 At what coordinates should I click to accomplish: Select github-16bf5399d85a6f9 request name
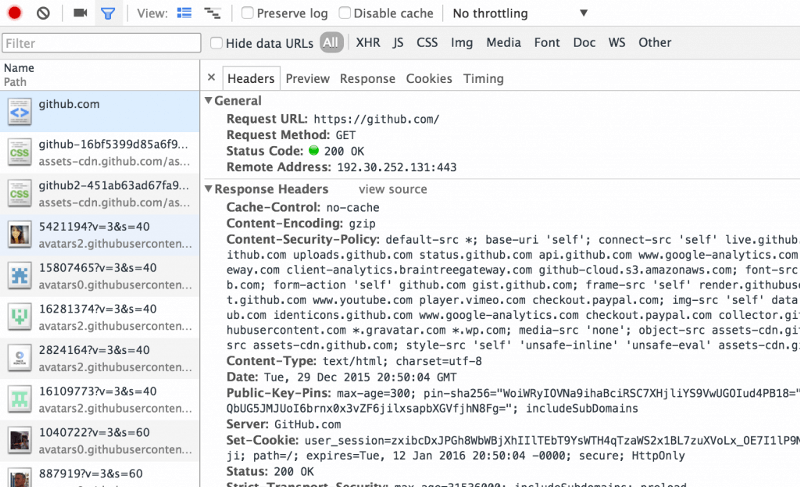[113, 144]
